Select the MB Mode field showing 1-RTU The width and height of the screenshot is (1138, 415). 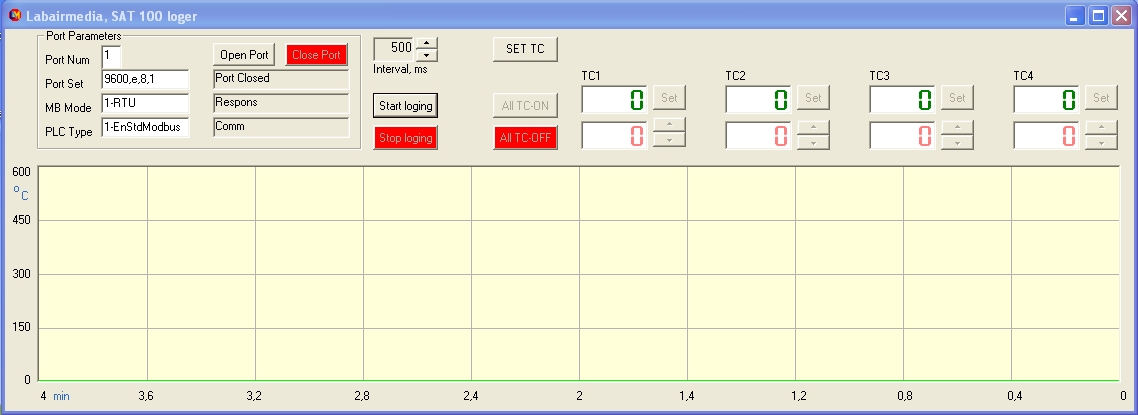point(144,104)
